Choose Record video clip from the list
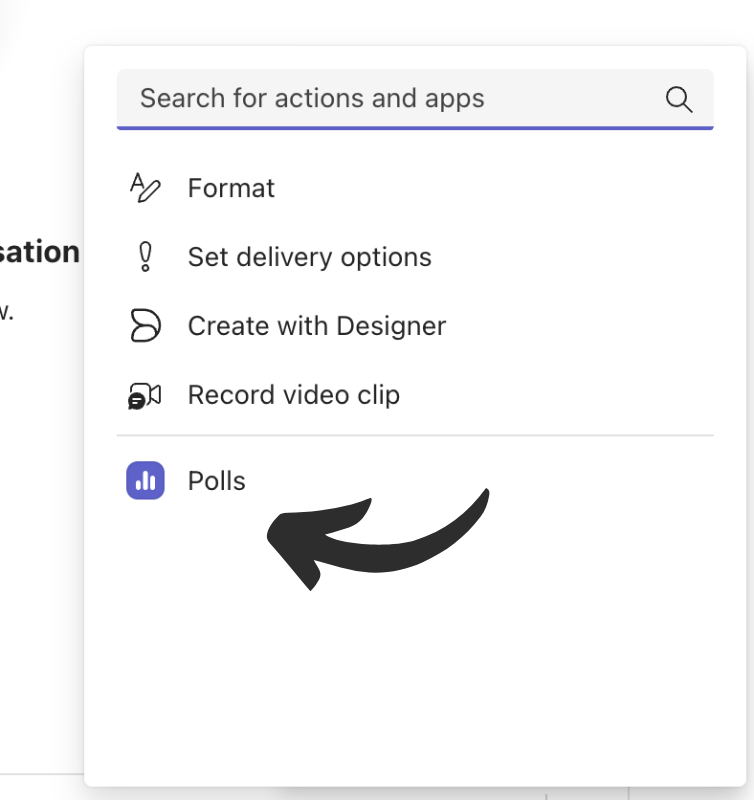The width and height of the screenshot is (754, 800). [293, 394]
